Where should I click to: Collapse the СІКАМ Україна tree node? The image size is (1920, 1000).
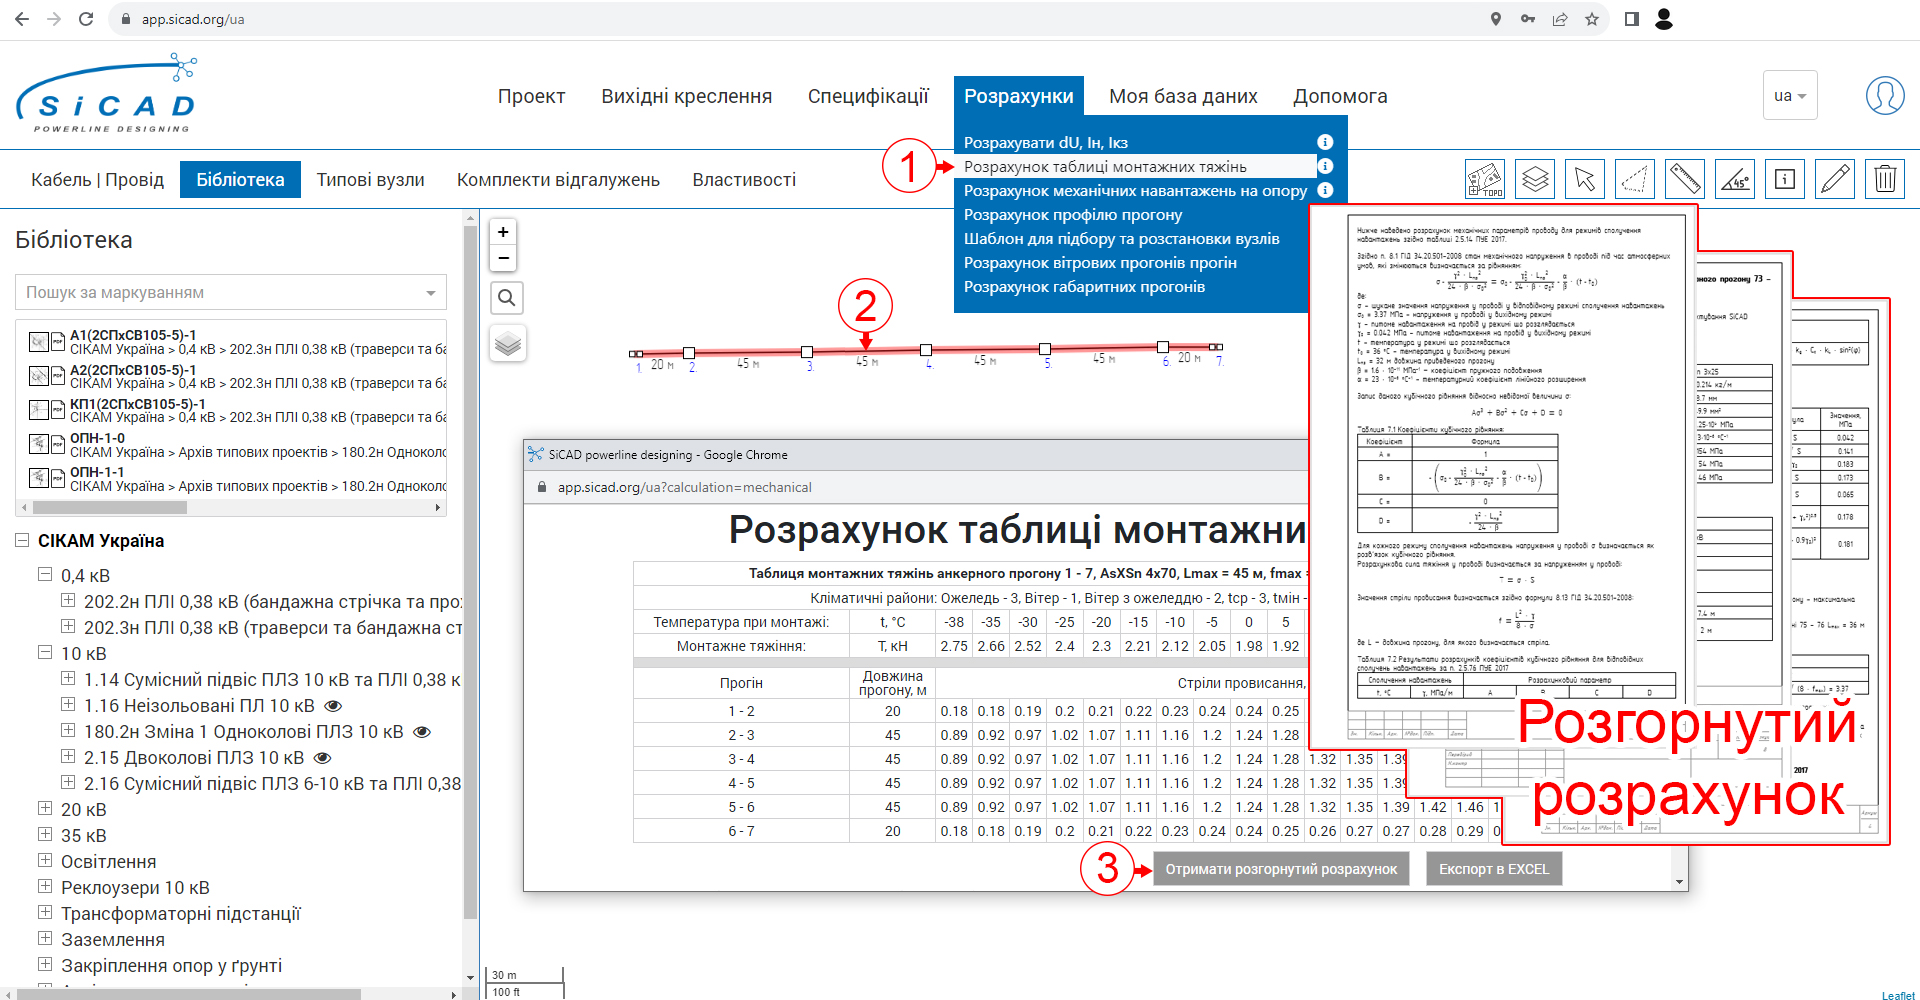[x=22, y=540]
